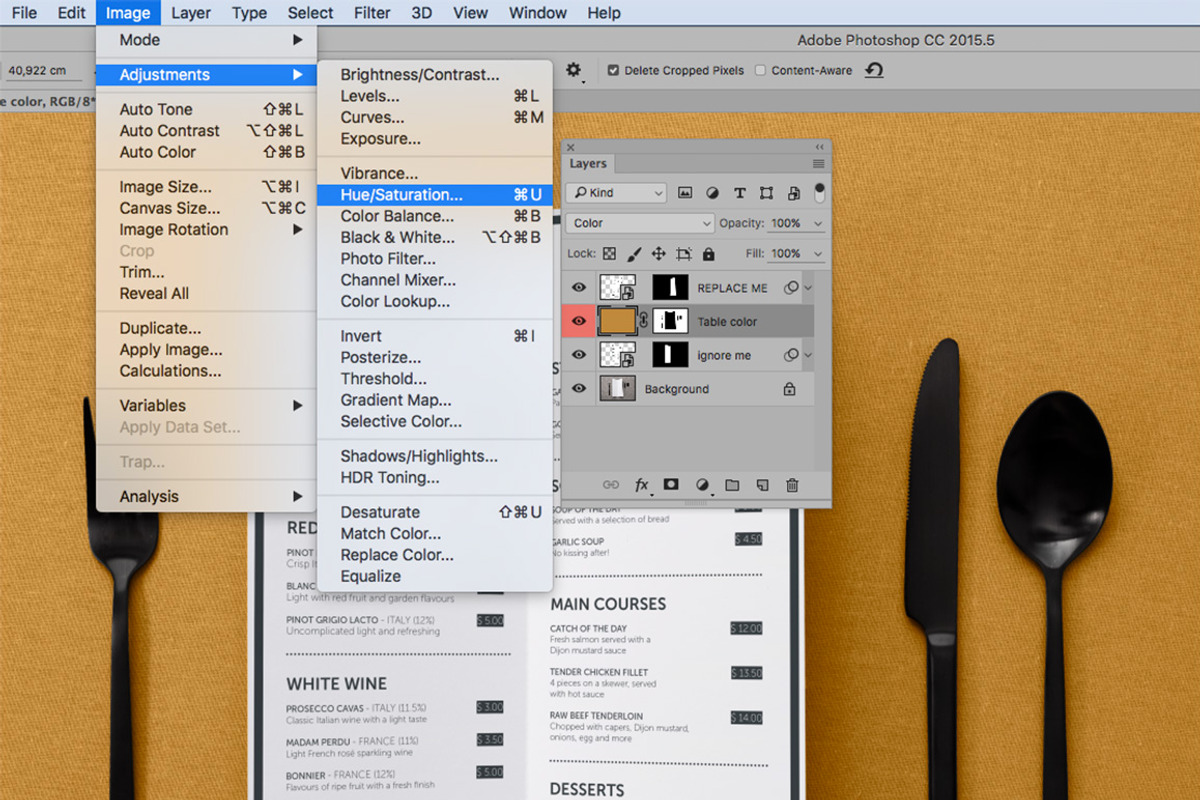Open the Analysis submenu
This screenshot has height=800, width=1200.
click(206, 496)
